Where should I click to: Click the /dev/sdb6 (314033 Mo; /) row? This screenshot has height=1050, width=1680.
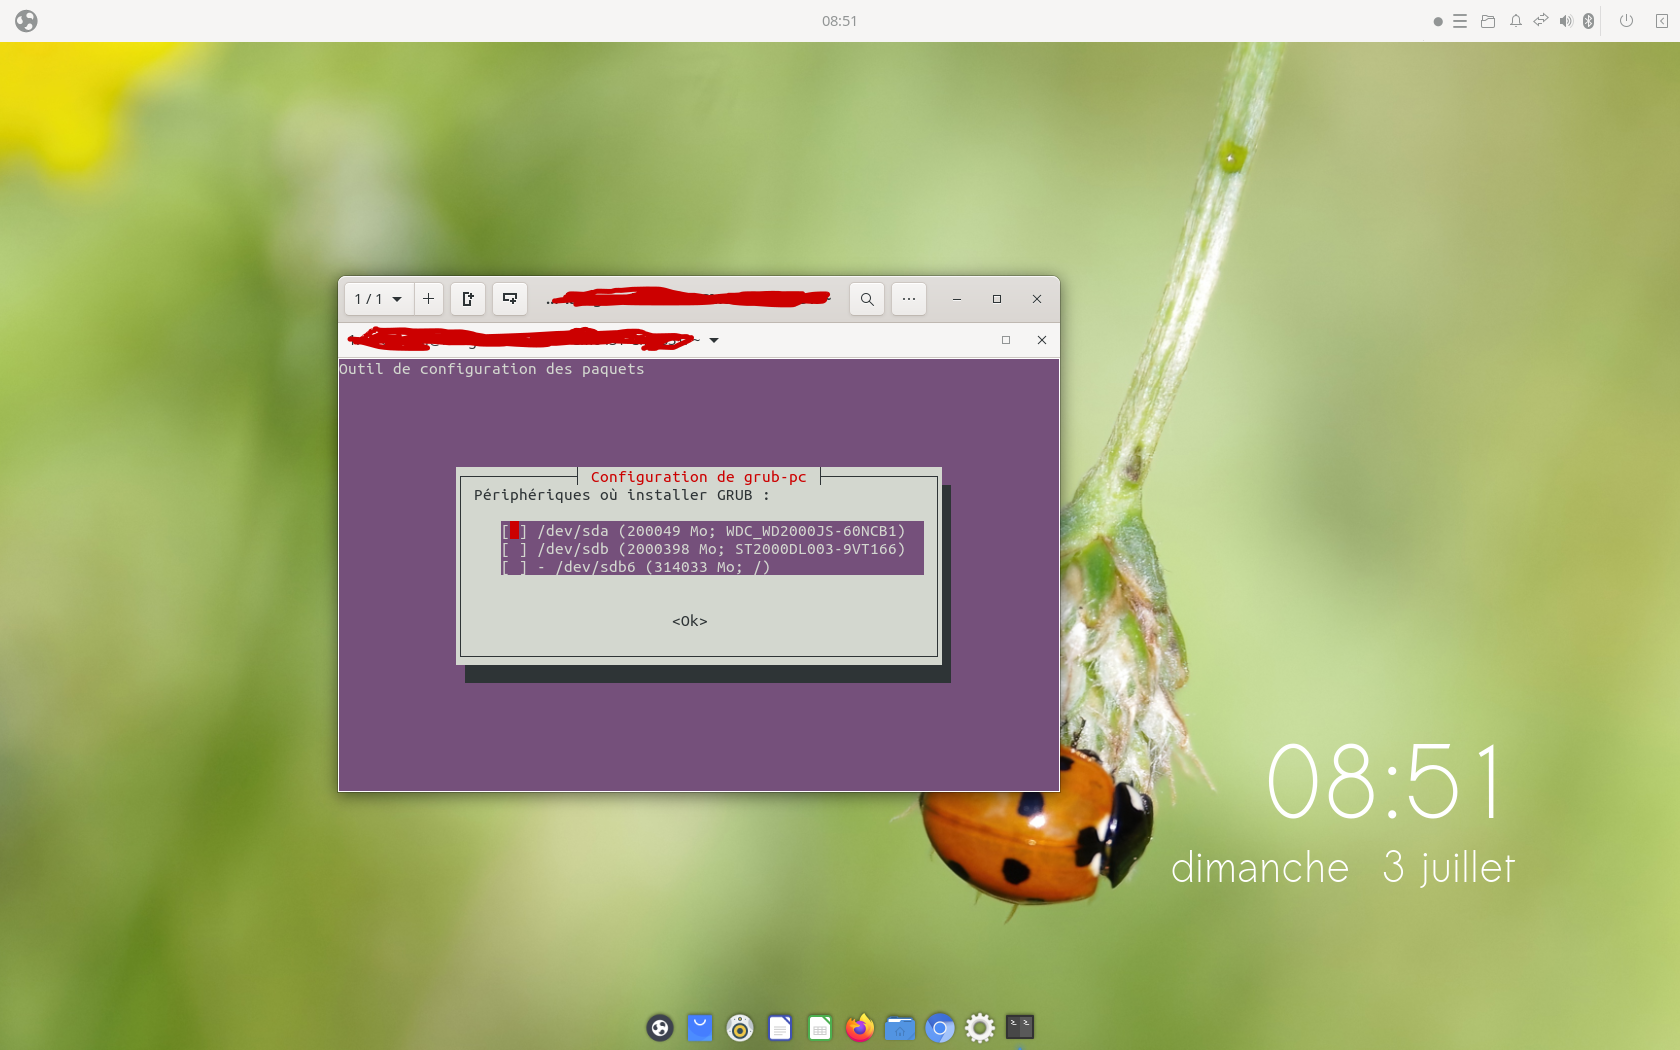(x=712, y=567)
